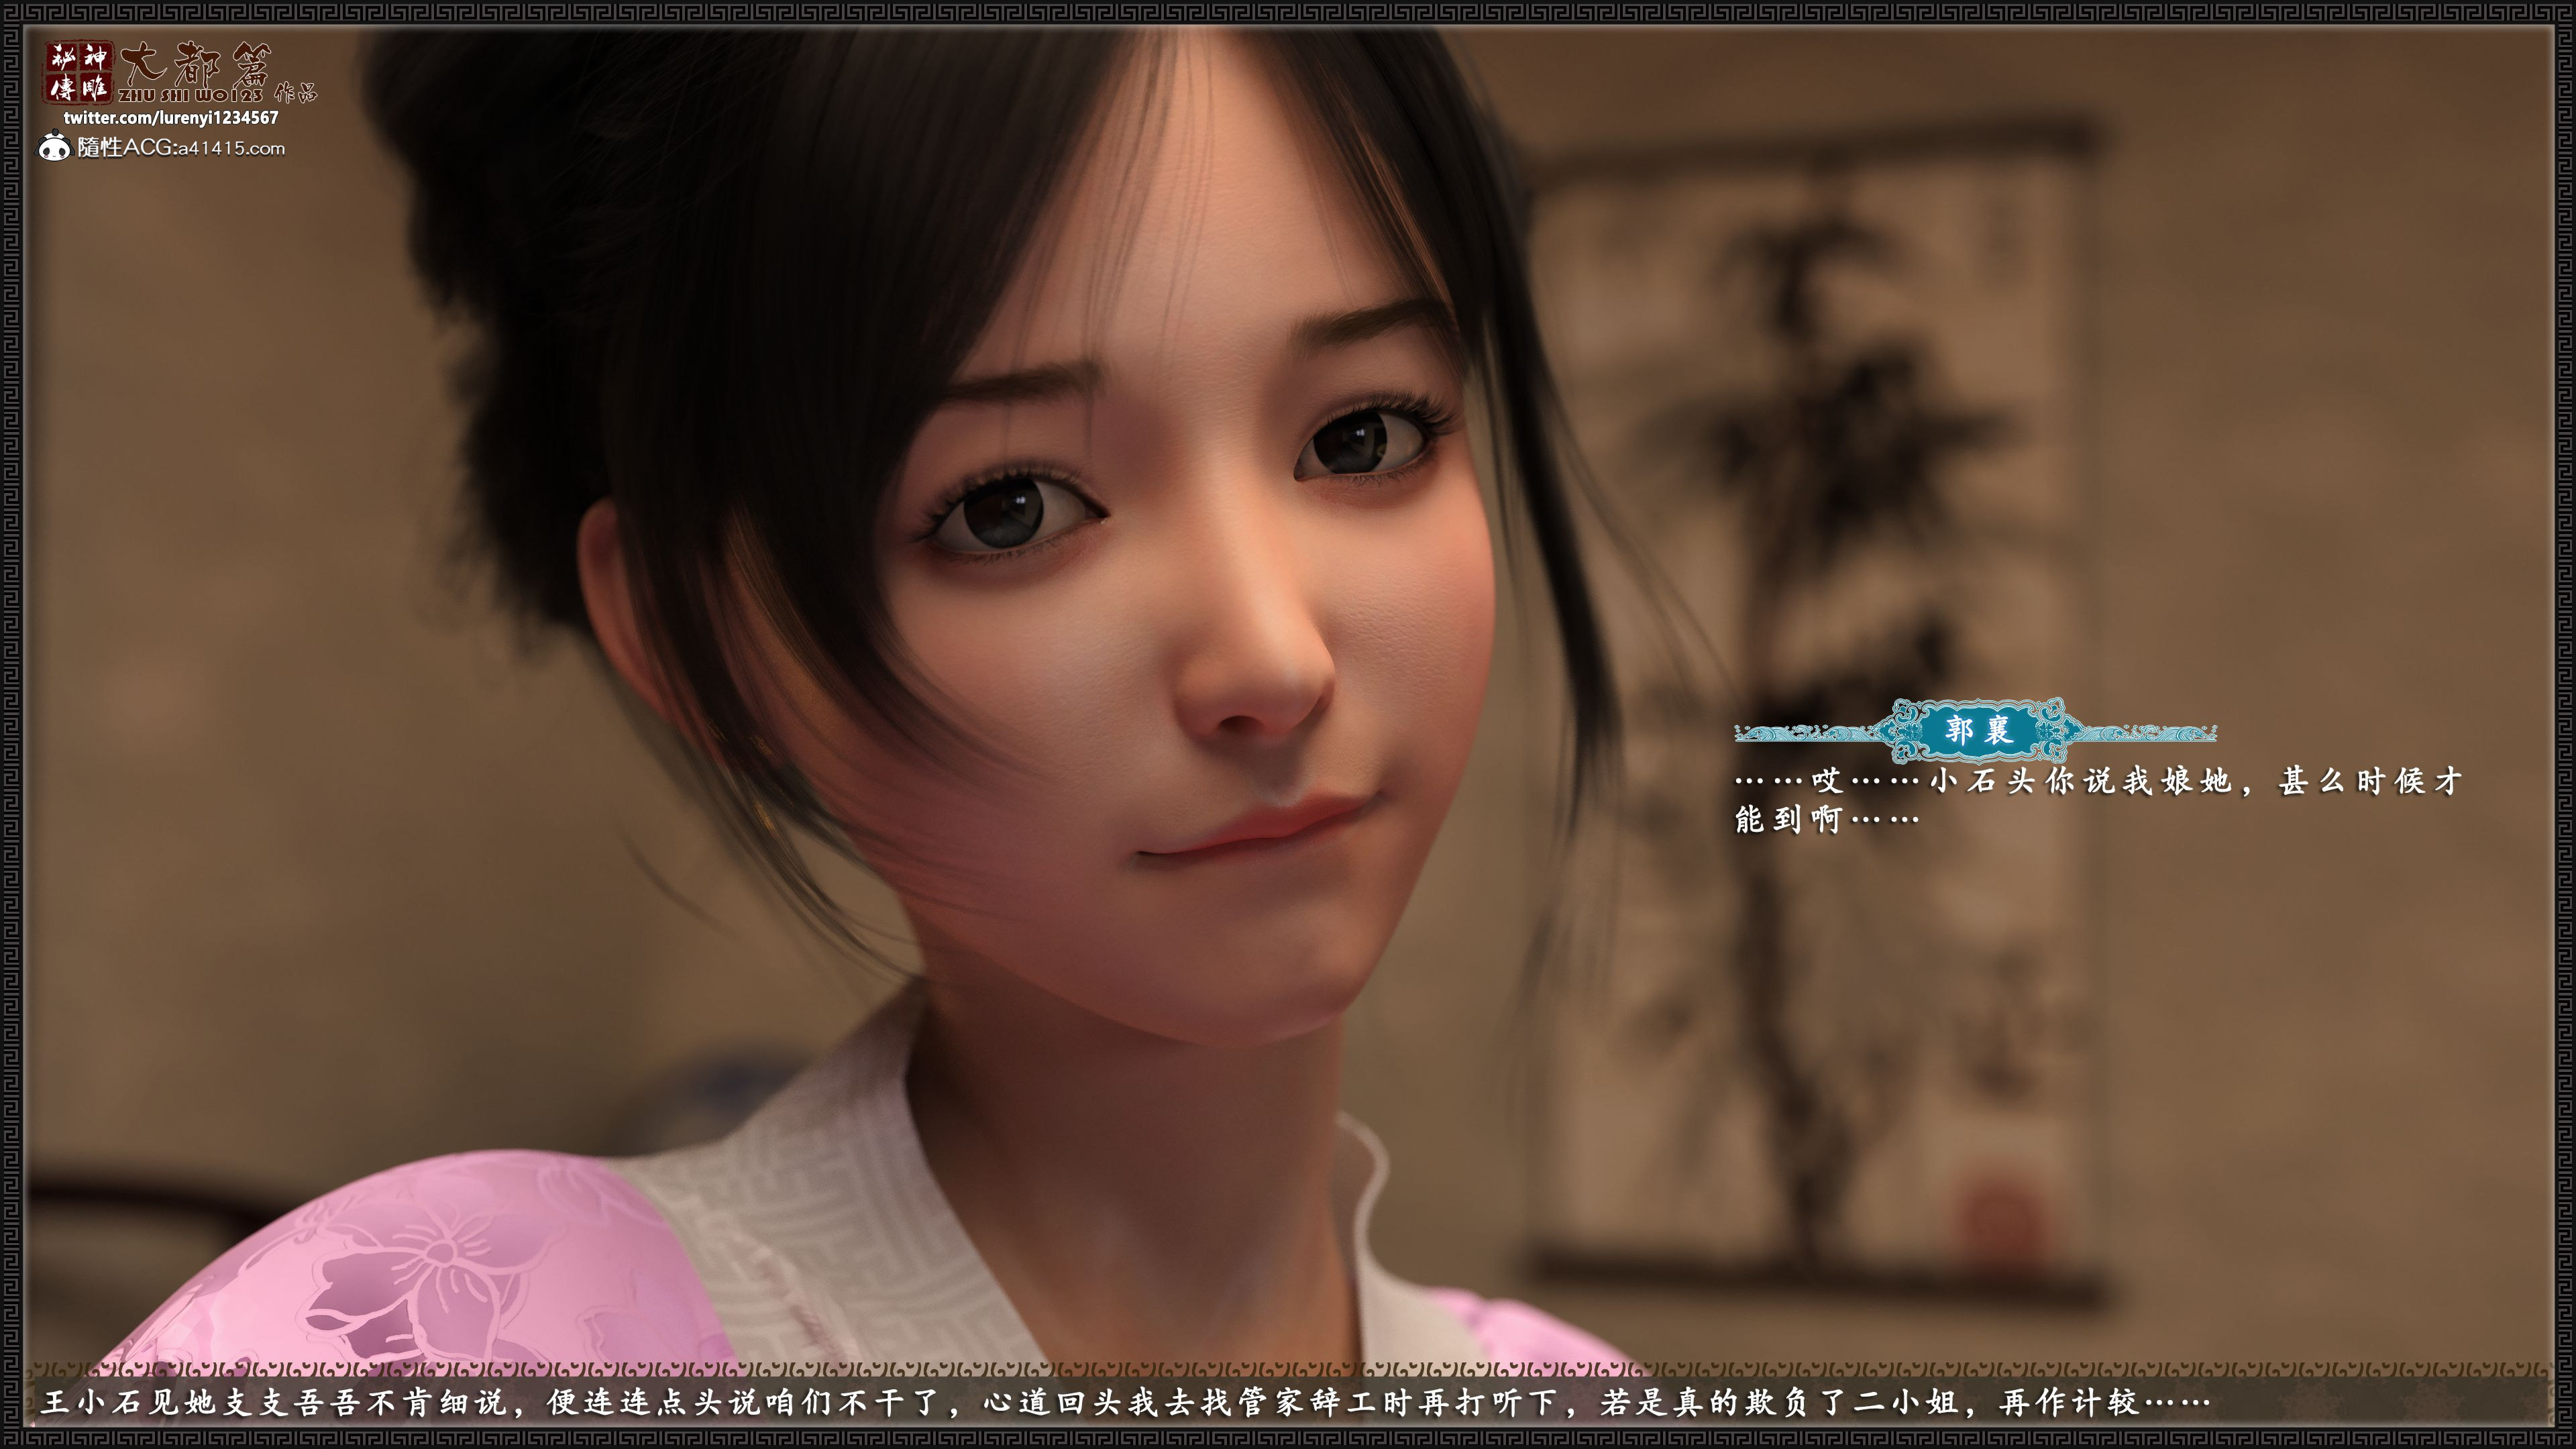Open the a41415.com link

click(231, 148)
